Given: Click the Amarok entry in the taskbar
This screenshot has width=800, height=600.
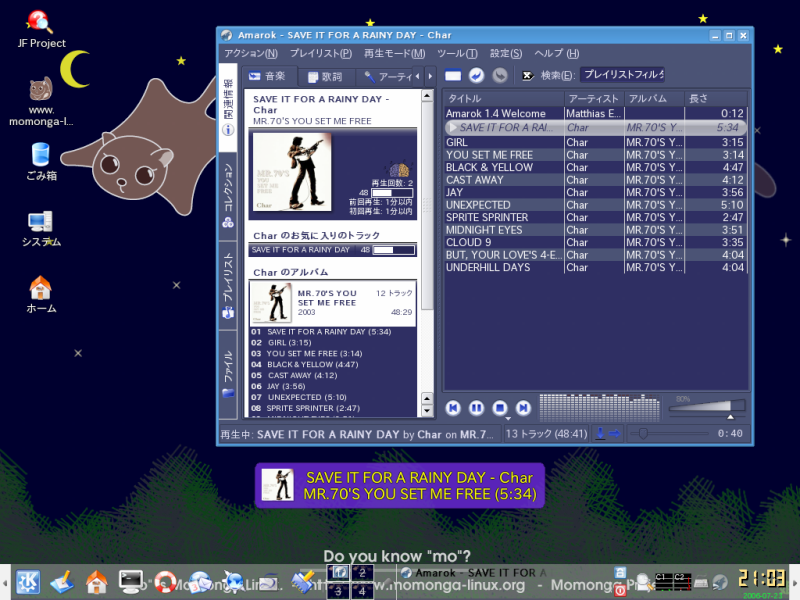Looking at the screenshot, I should point(474,573).
